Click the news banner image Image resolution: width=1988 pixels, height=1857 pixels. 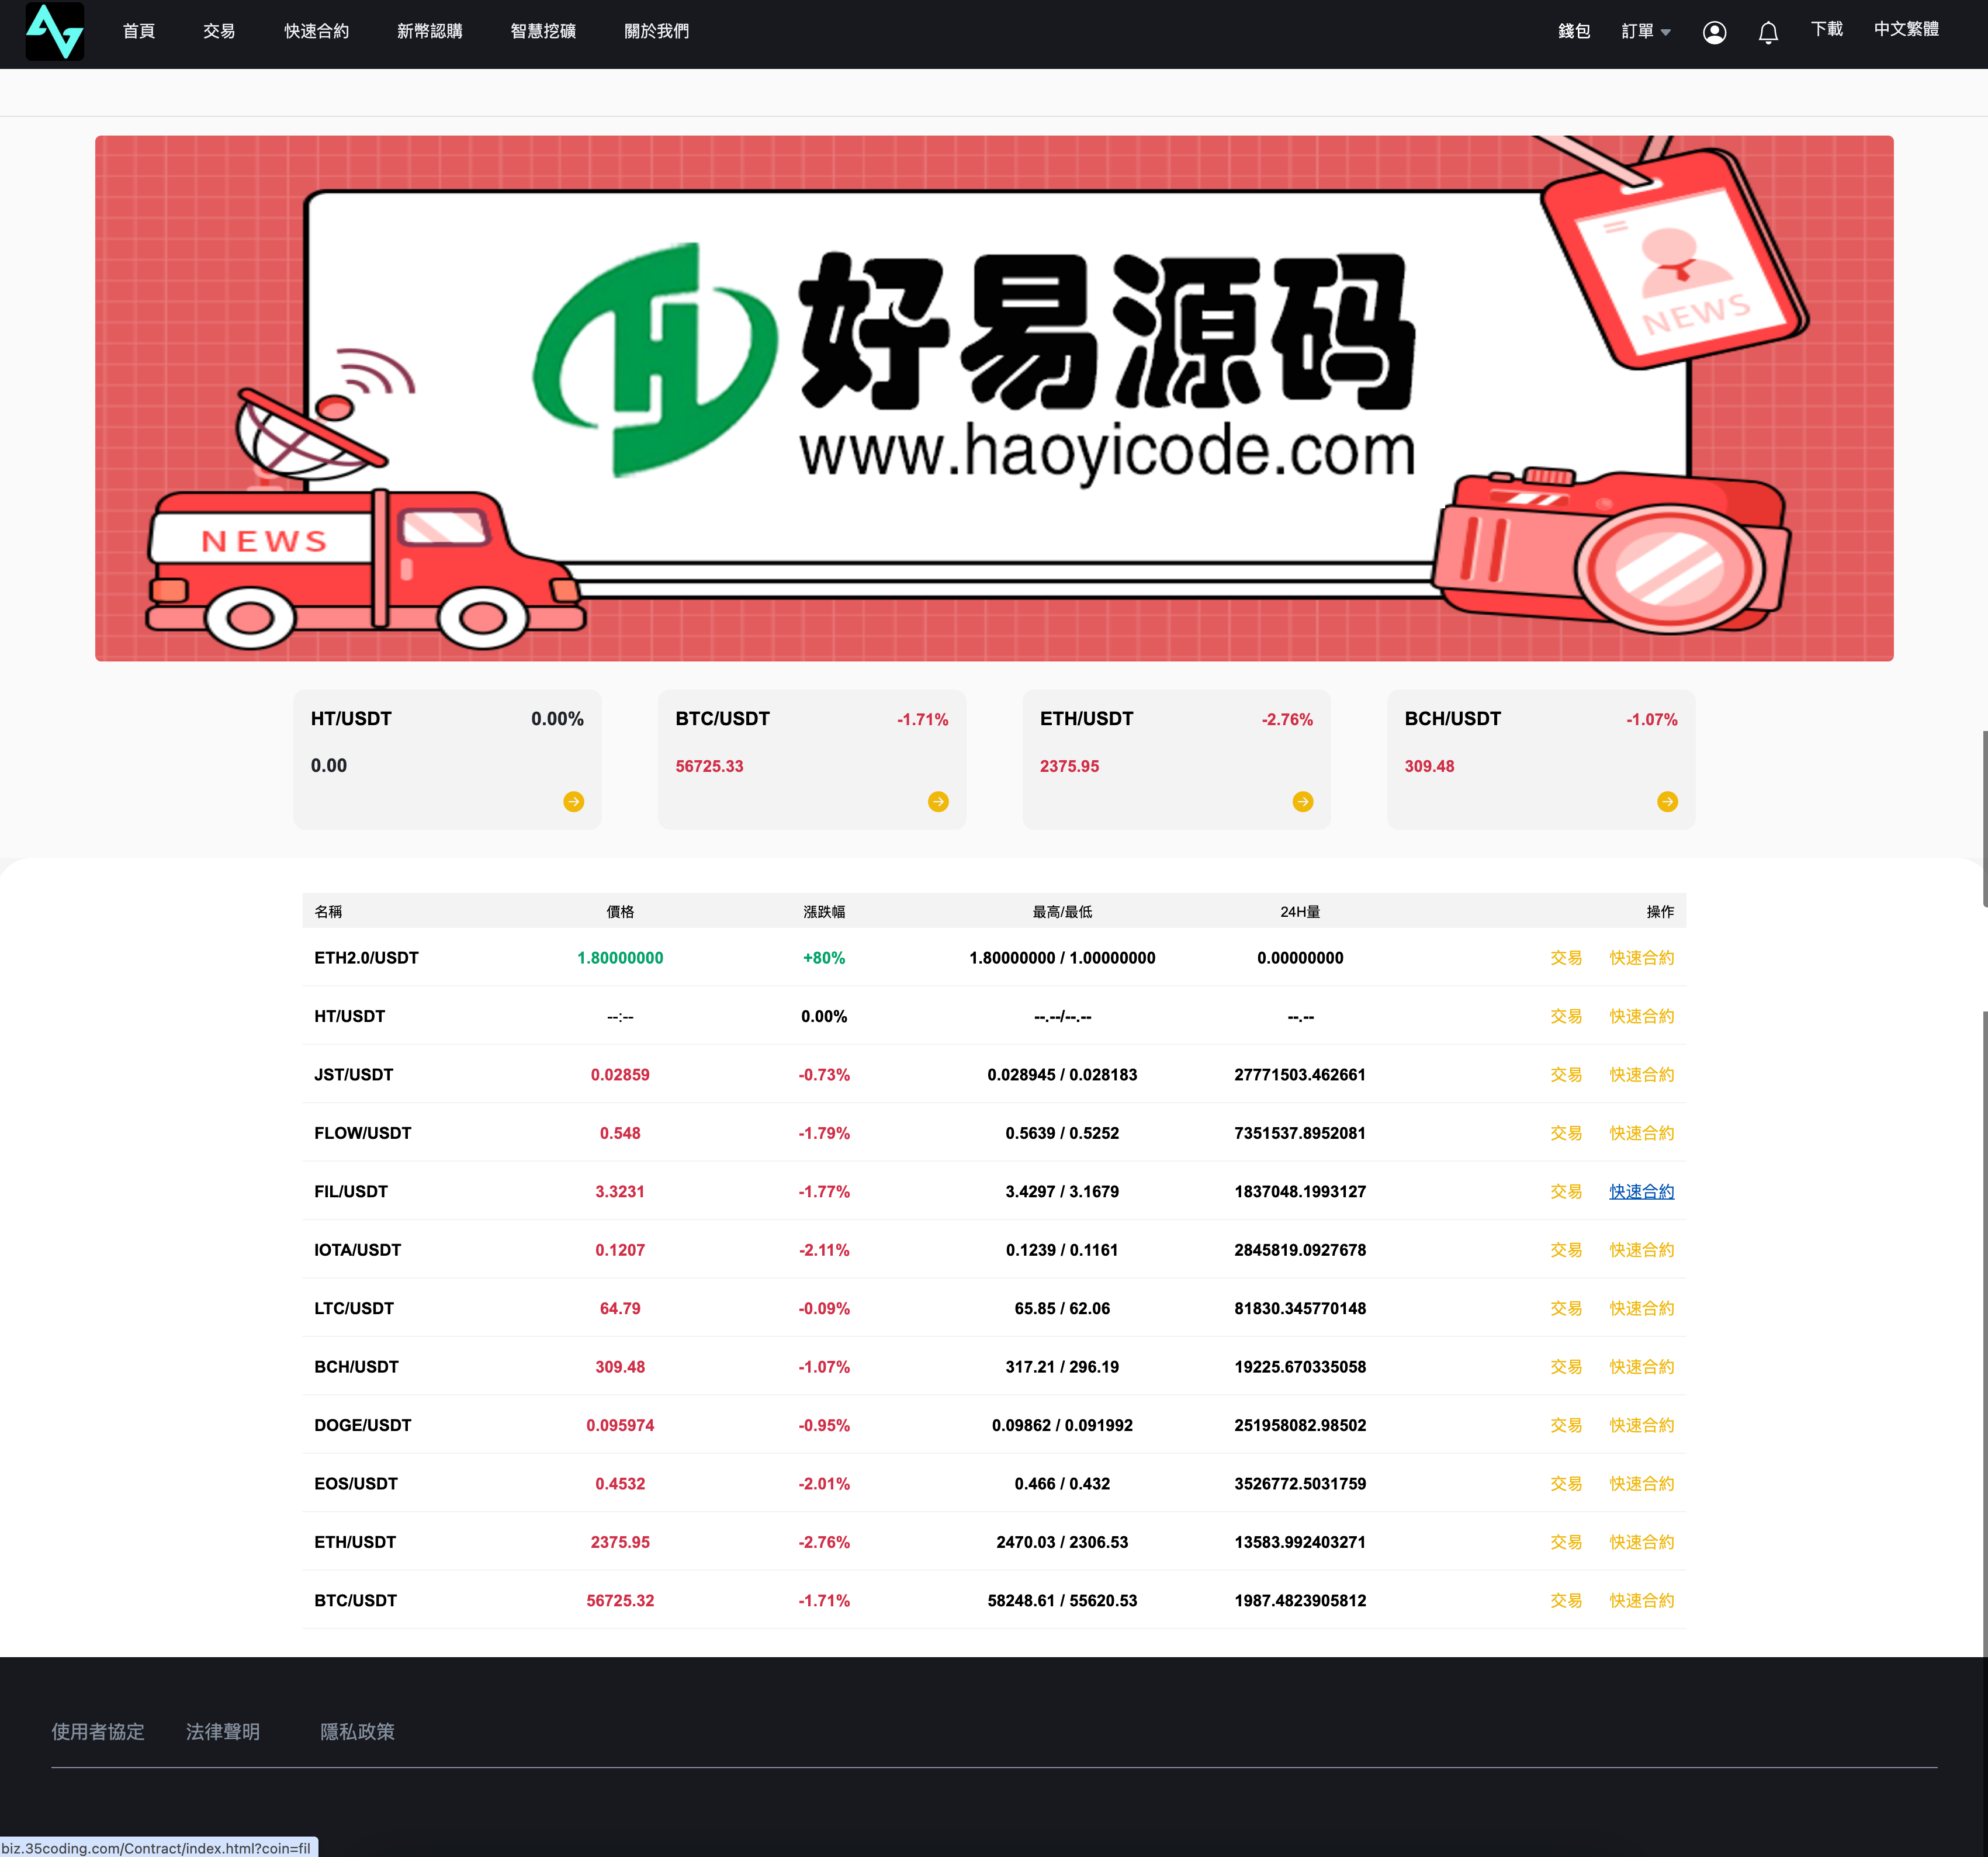pos(994,398)
